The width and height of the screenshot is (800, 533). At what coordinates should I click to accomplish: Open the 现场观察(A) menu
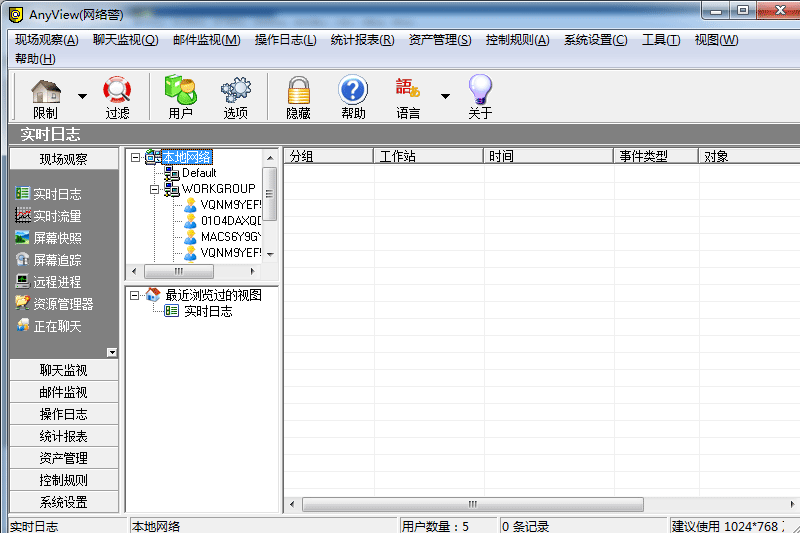point(47,40)
